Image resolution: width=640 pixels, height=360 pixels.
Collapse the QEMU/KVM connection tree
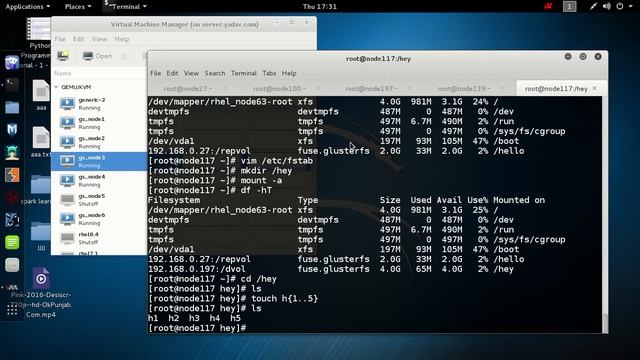pyautogui.click(x=56, y=87)
